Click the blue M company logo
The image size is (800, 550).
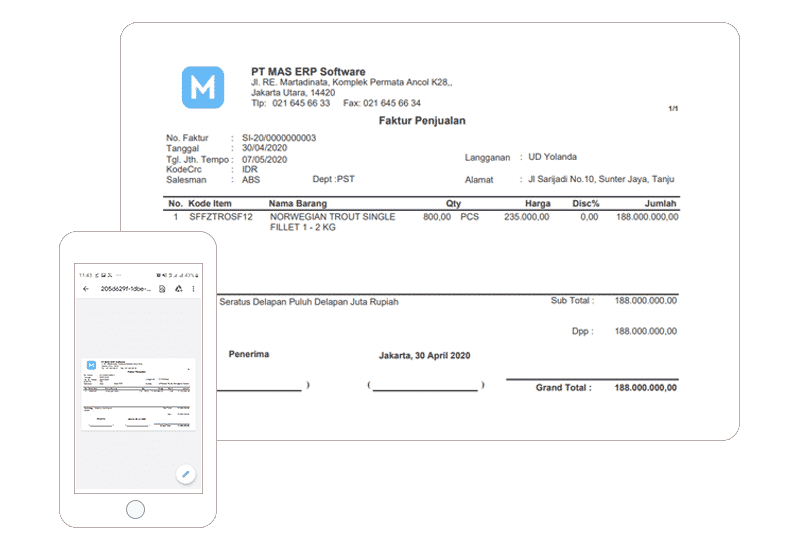[203, 87]
